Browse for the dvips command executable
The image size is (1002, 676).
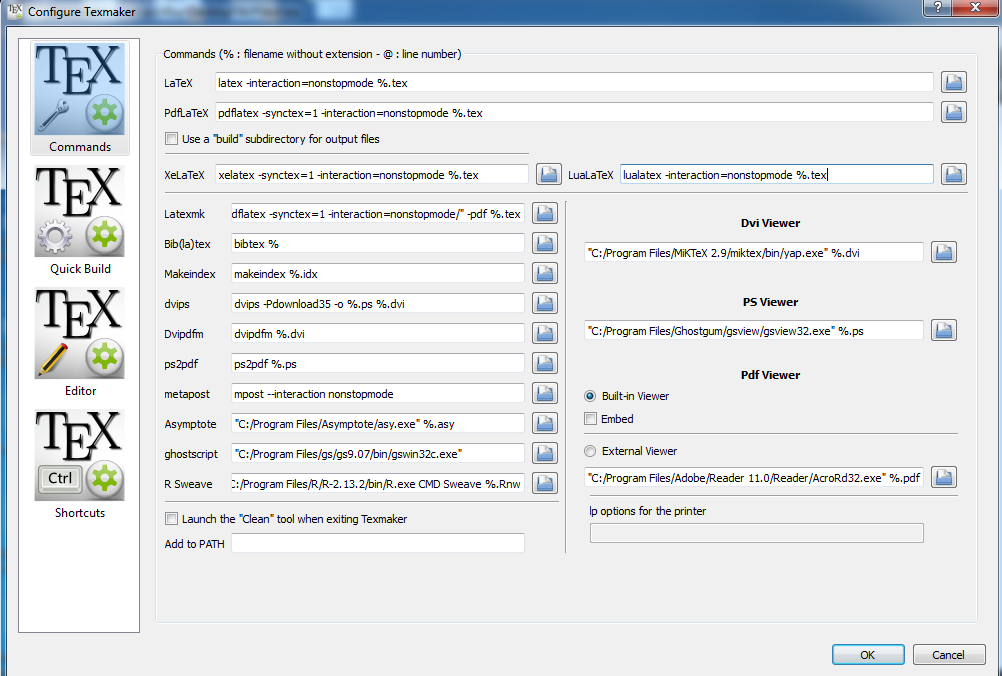tap(544, 303)
